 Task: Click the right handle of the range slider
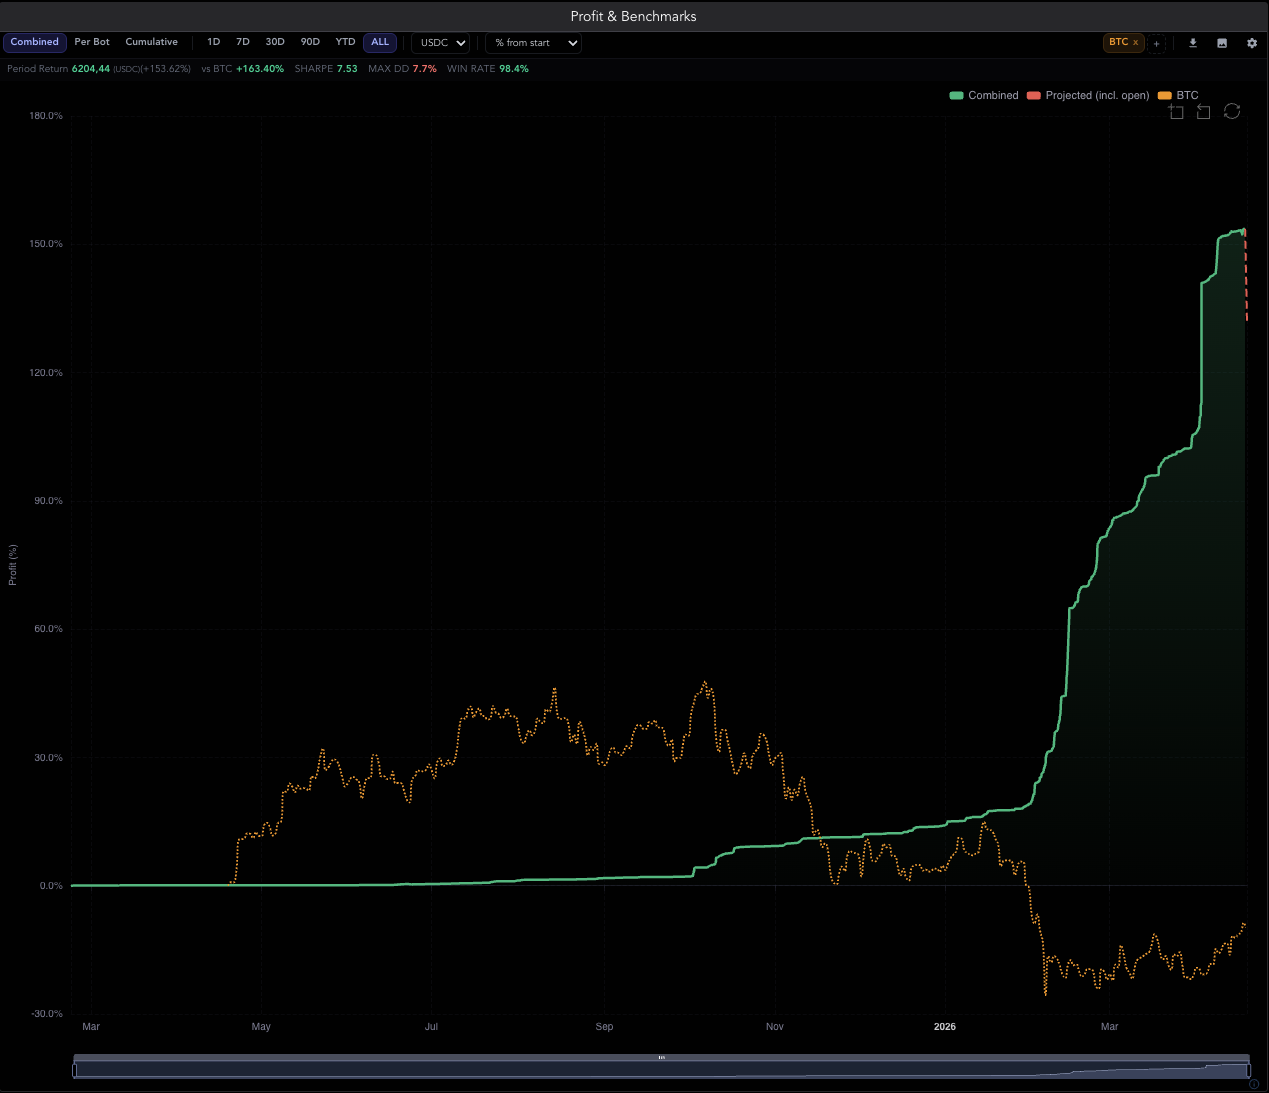click(x=1249, y=1070)
